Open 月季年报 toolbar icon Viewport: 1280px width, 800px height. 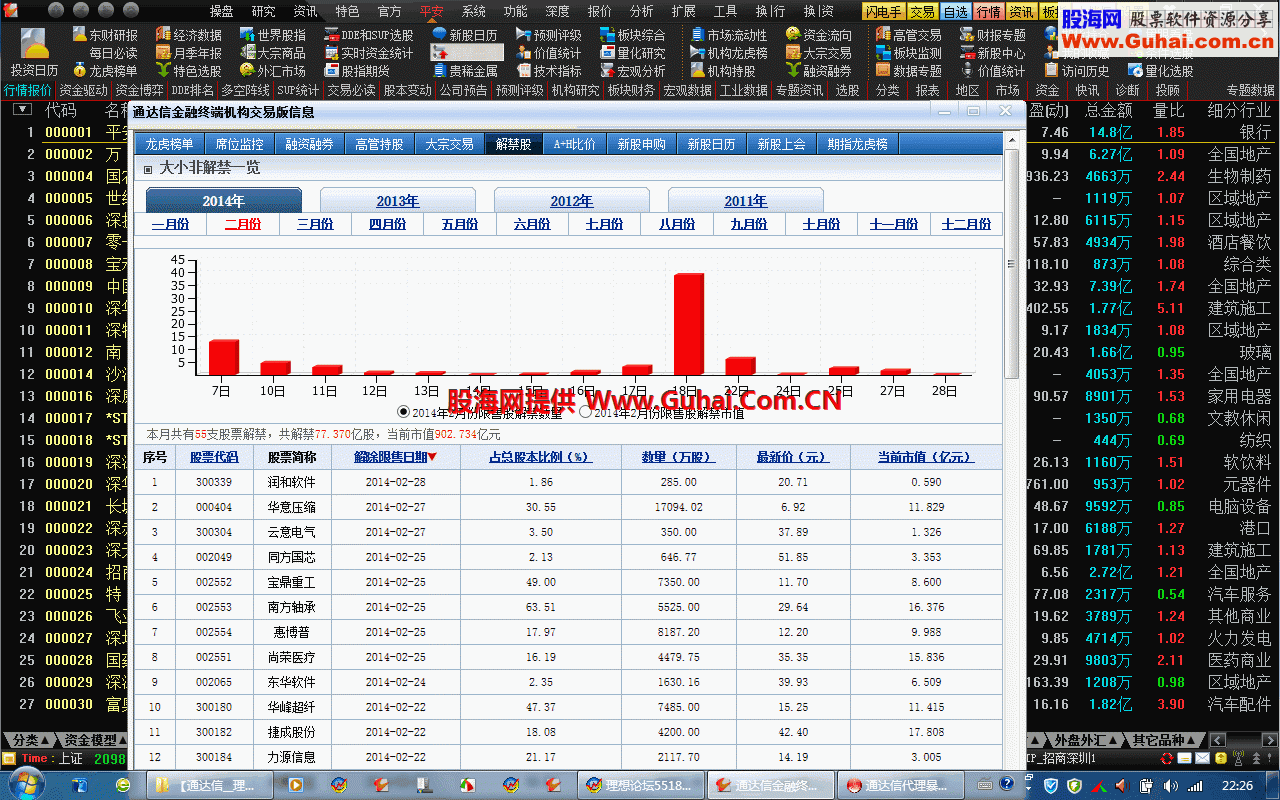coord(189,53)
